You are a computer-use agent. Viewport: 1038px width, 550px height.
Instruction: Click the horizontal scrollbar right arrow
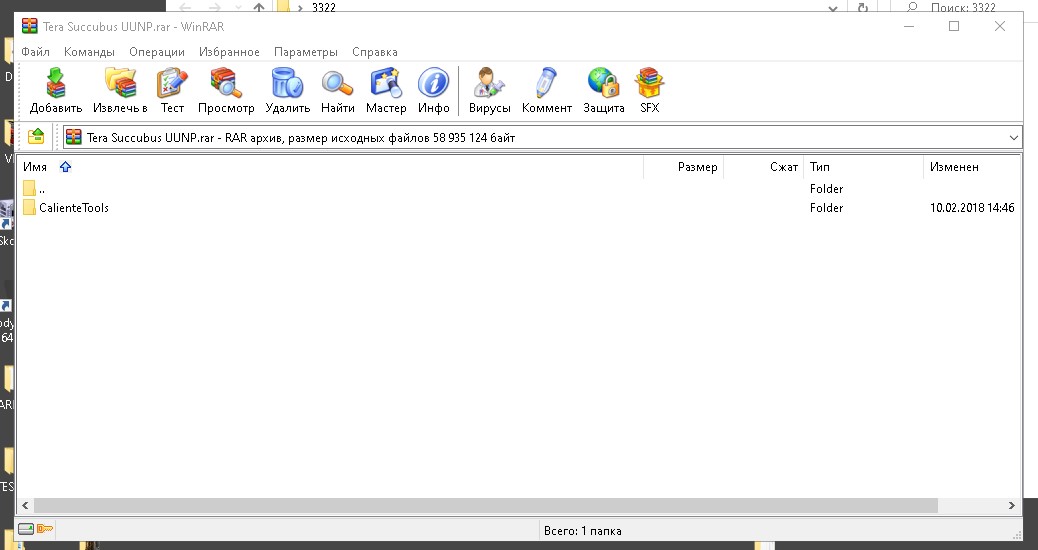[1012, 505]
